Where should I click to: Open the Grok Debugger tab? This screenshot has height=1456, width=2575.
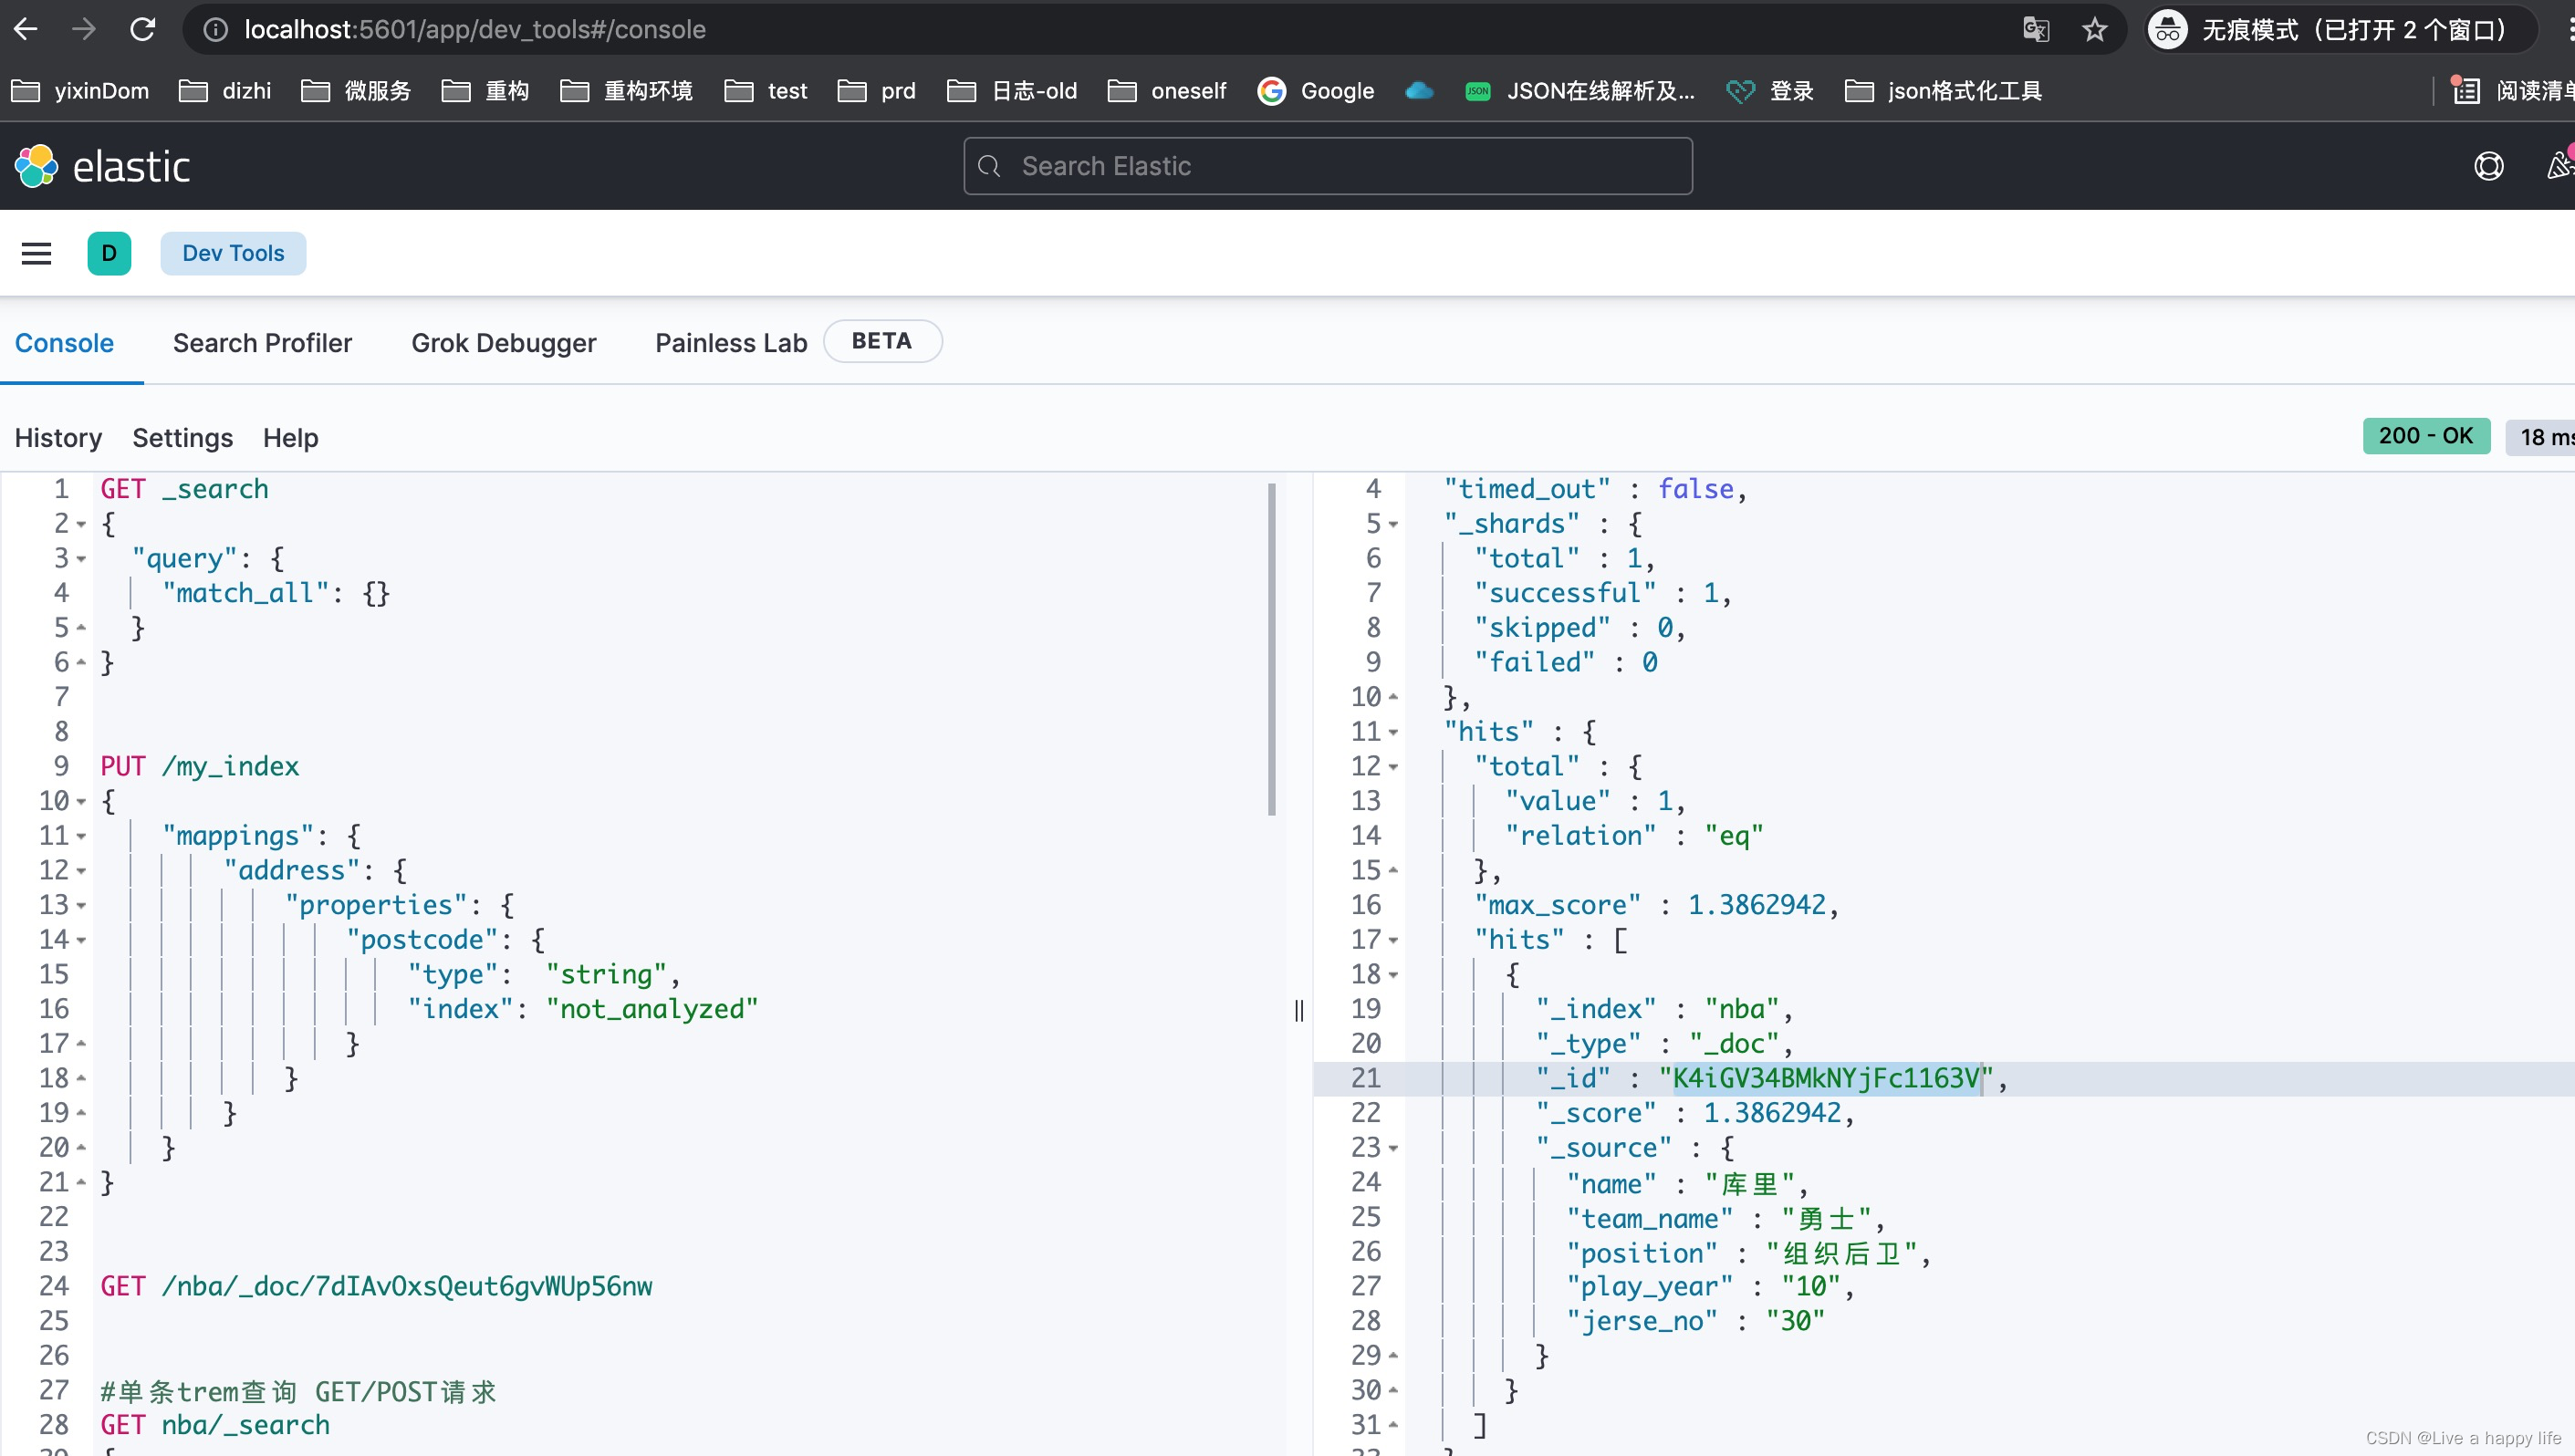click(503, 343)
